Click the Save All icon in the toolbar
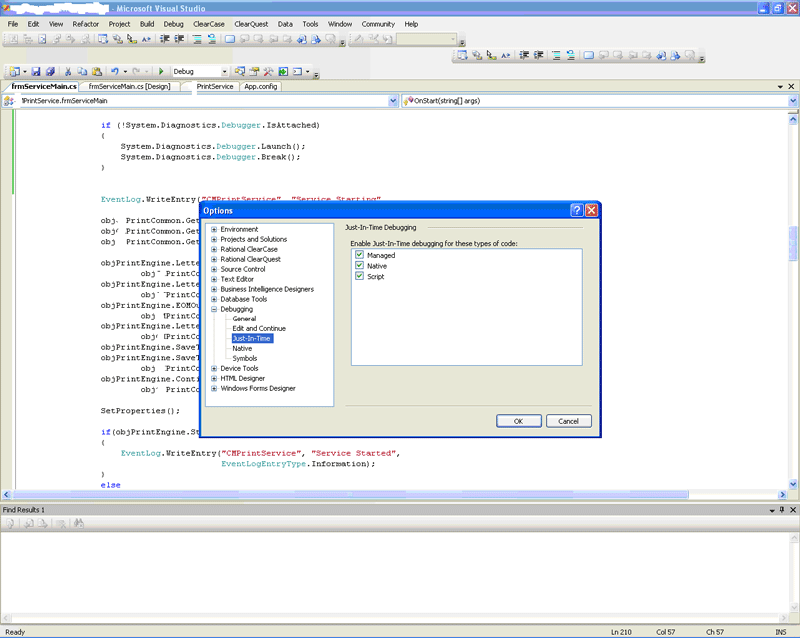800x638 pixels. pos(49,72)
